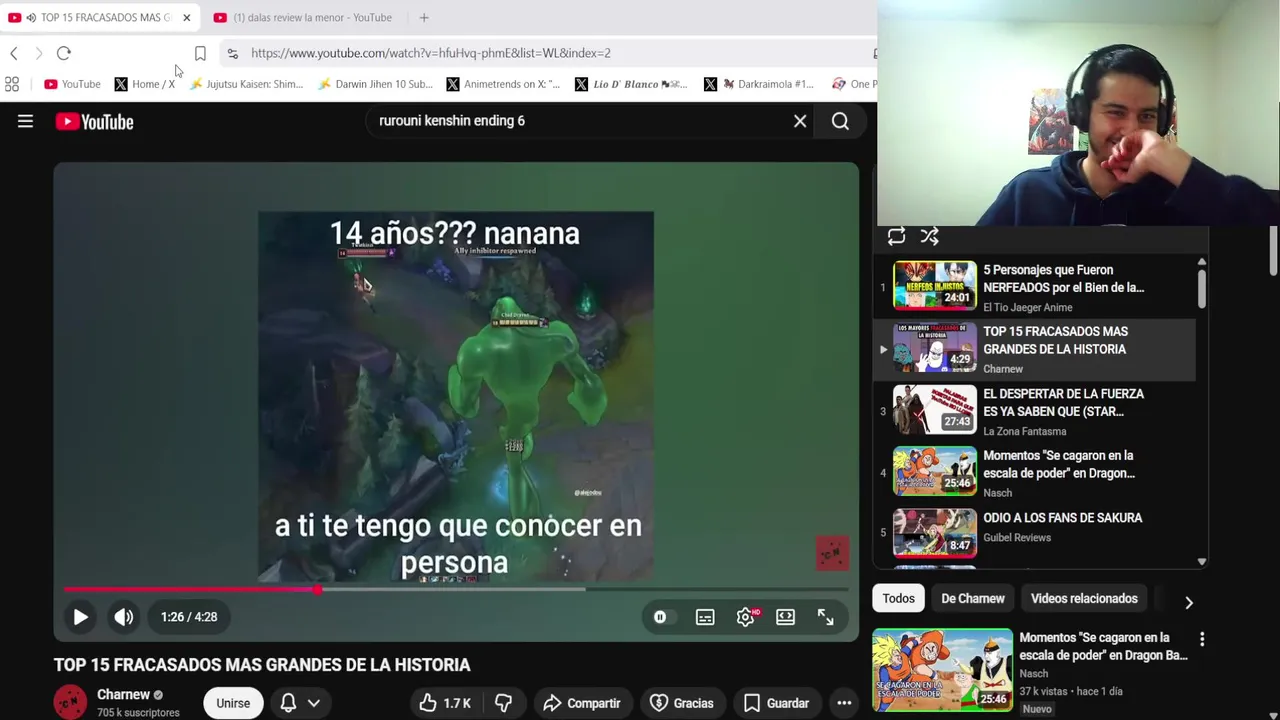Toggle playlist shuffle icon
Viewport: 1280px width, 720px height.
tap(930, 236)
